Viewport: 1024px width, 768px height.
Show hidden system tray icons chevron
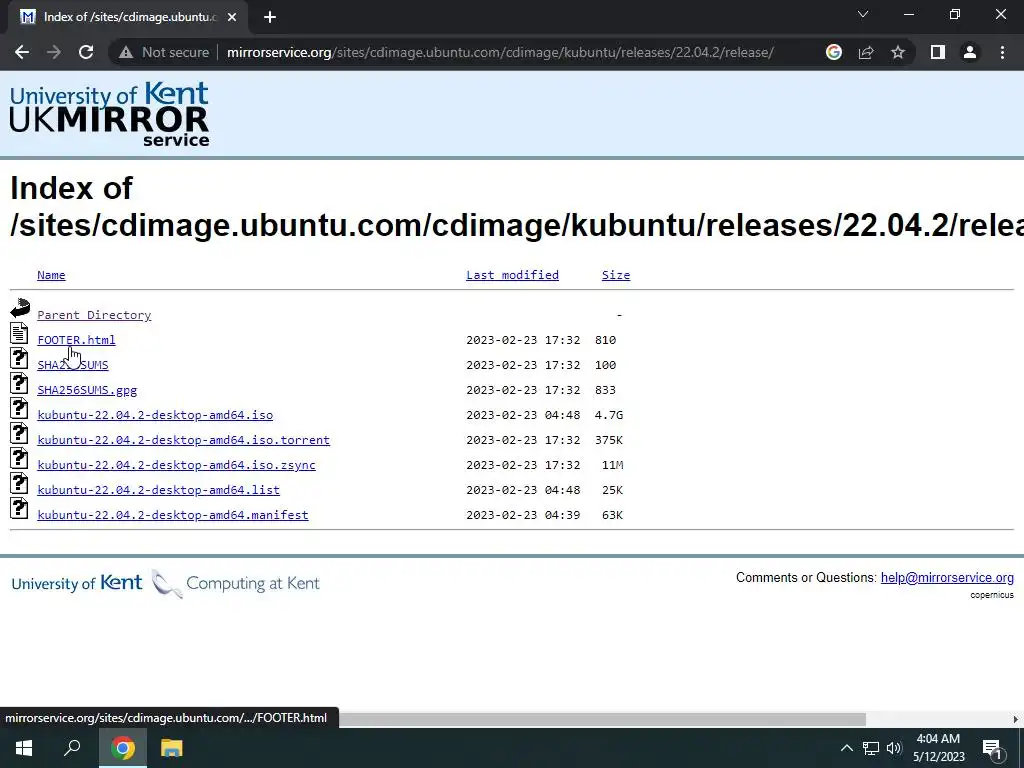point(846,748)
